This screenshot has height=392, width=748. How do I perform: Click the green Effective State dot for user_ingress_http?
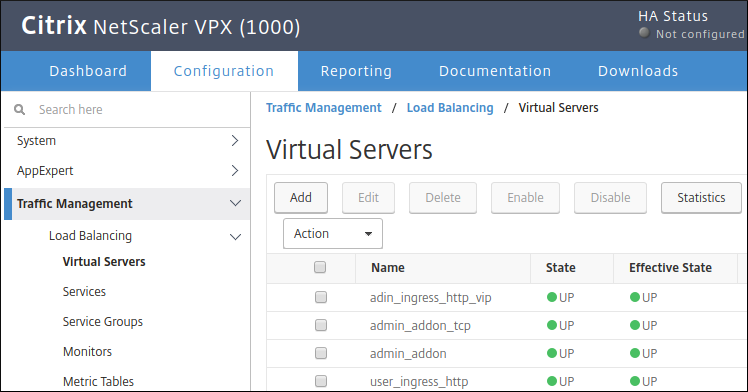tap(635, 381)
